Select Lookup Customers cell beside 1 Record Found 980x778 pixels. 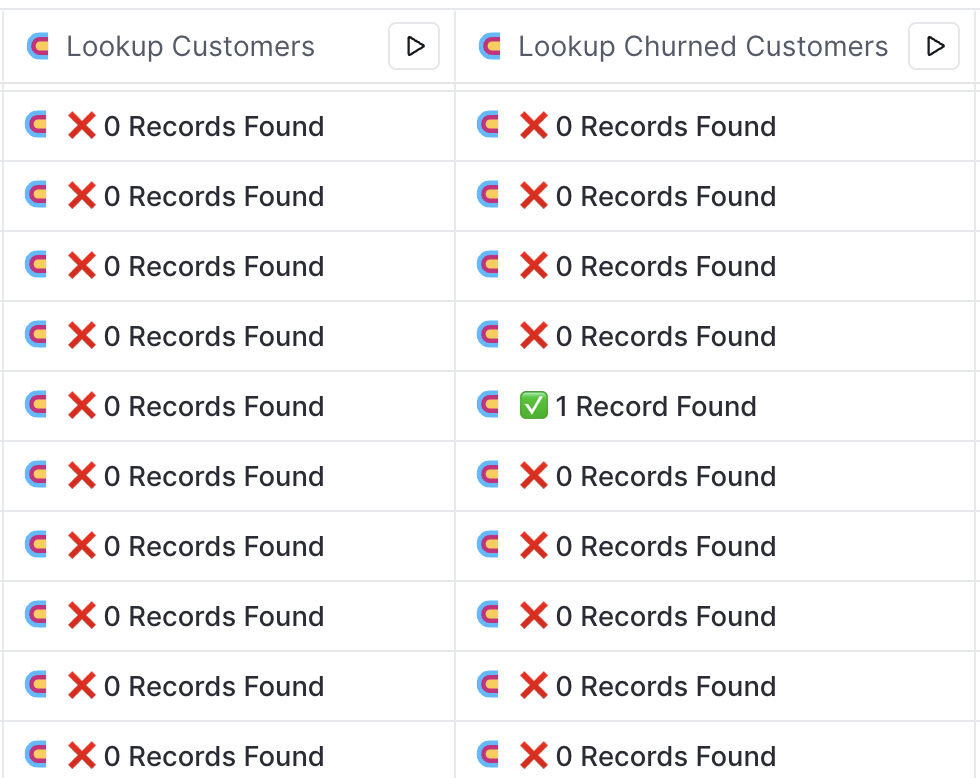(x=229, y=406)
